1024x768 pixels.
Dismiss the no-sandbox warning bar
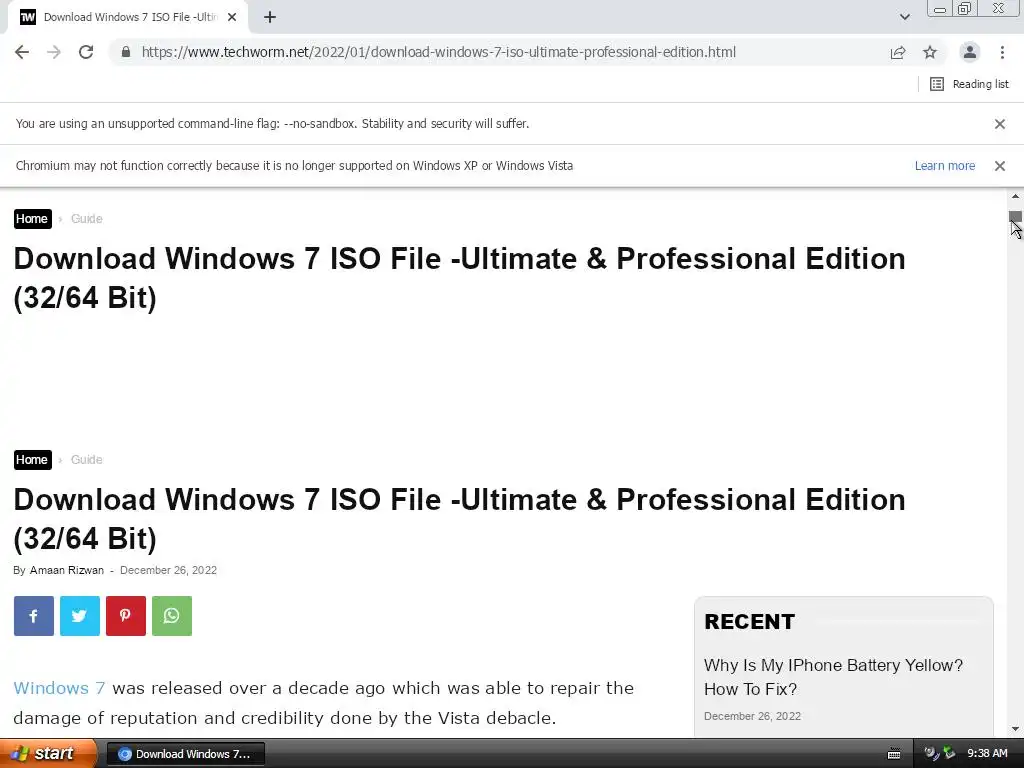click(x=999, y=123)
